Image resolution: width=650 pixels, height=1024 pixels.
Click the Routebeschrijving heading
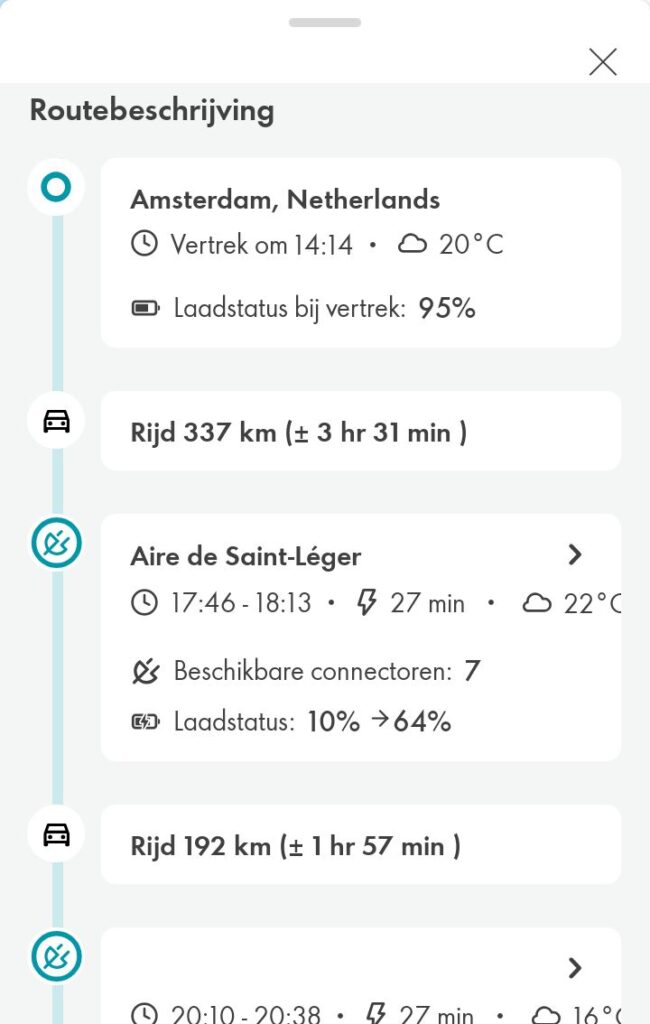(152, 110)
